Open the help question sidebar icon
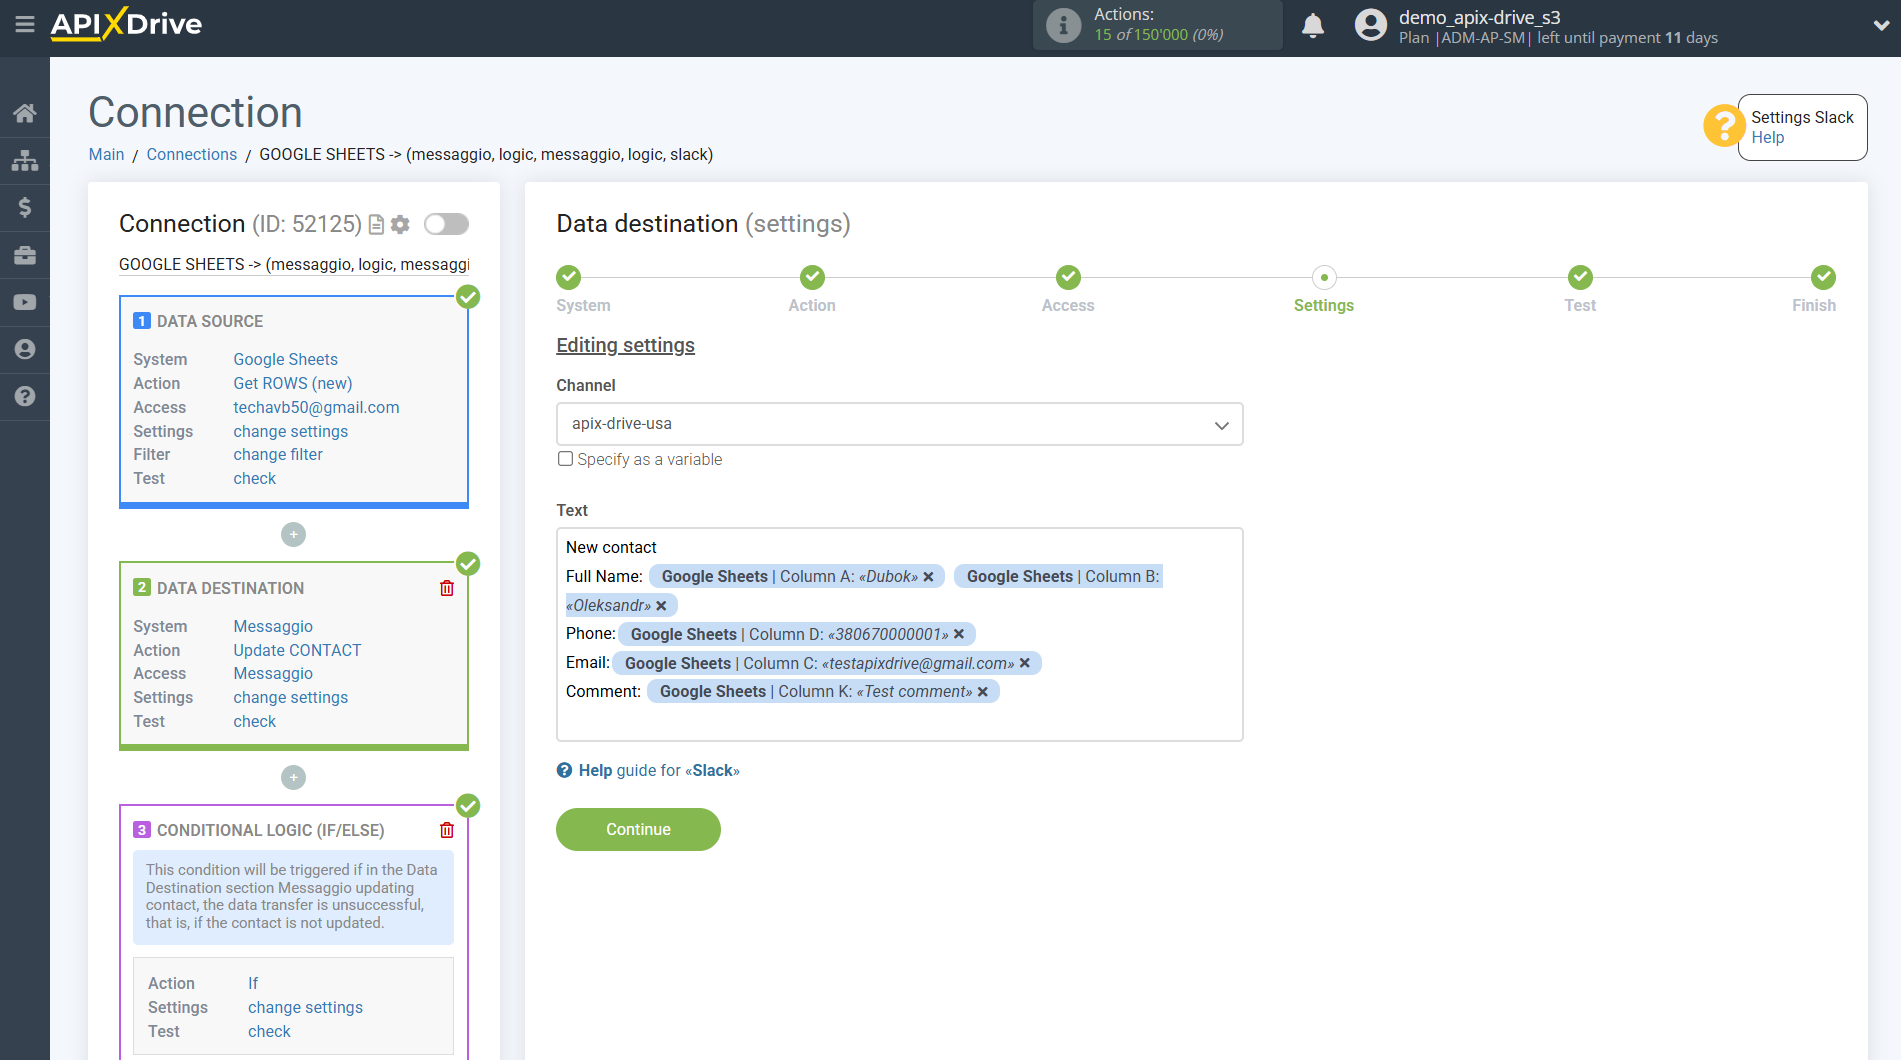This screenshot has height=1060, width=1901. coord(25,396)
